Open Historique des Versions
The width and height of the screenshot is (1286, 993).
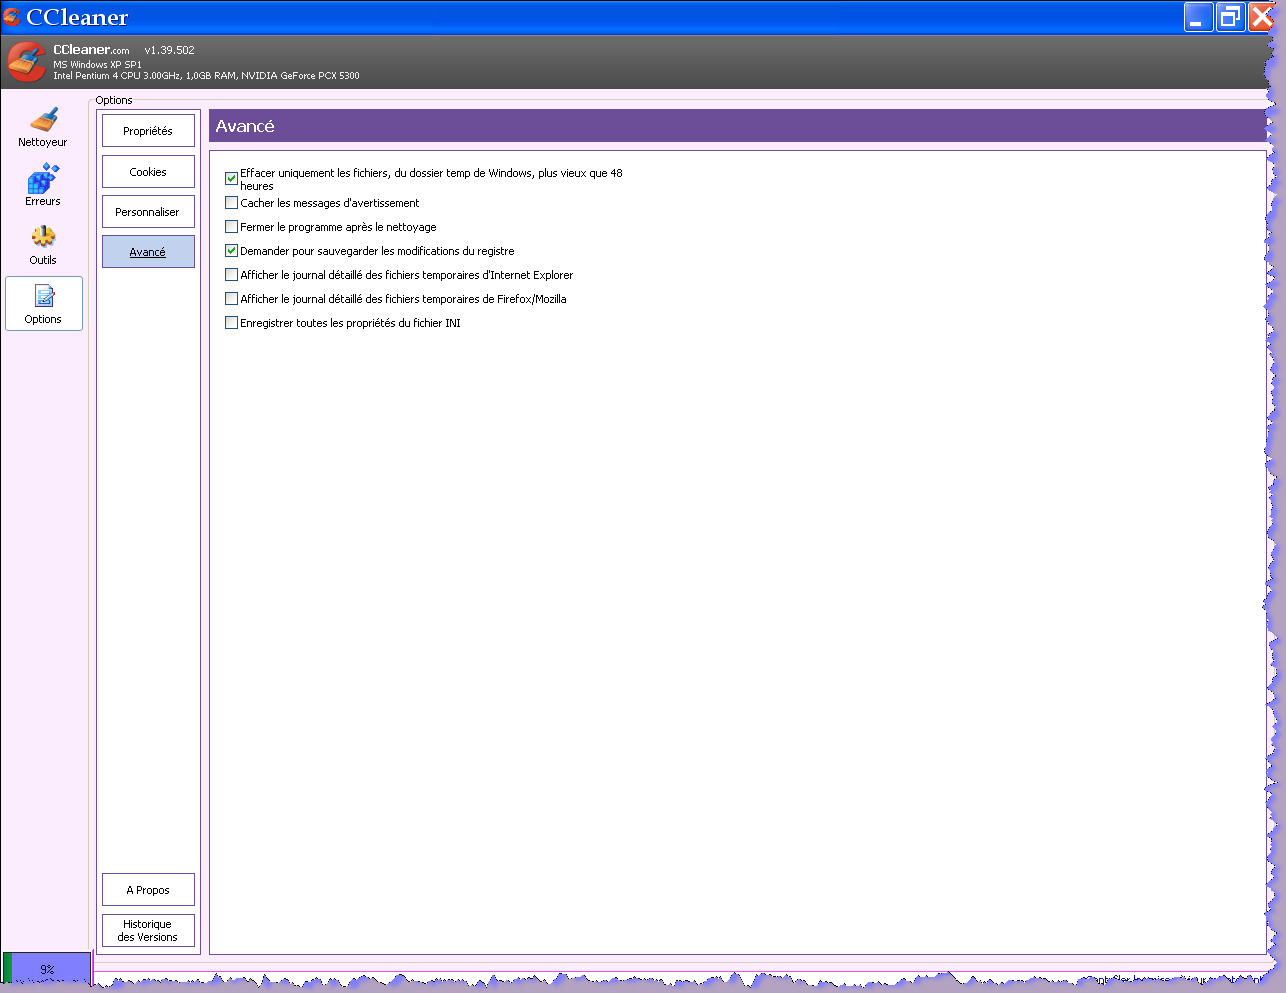coord(148,931)
